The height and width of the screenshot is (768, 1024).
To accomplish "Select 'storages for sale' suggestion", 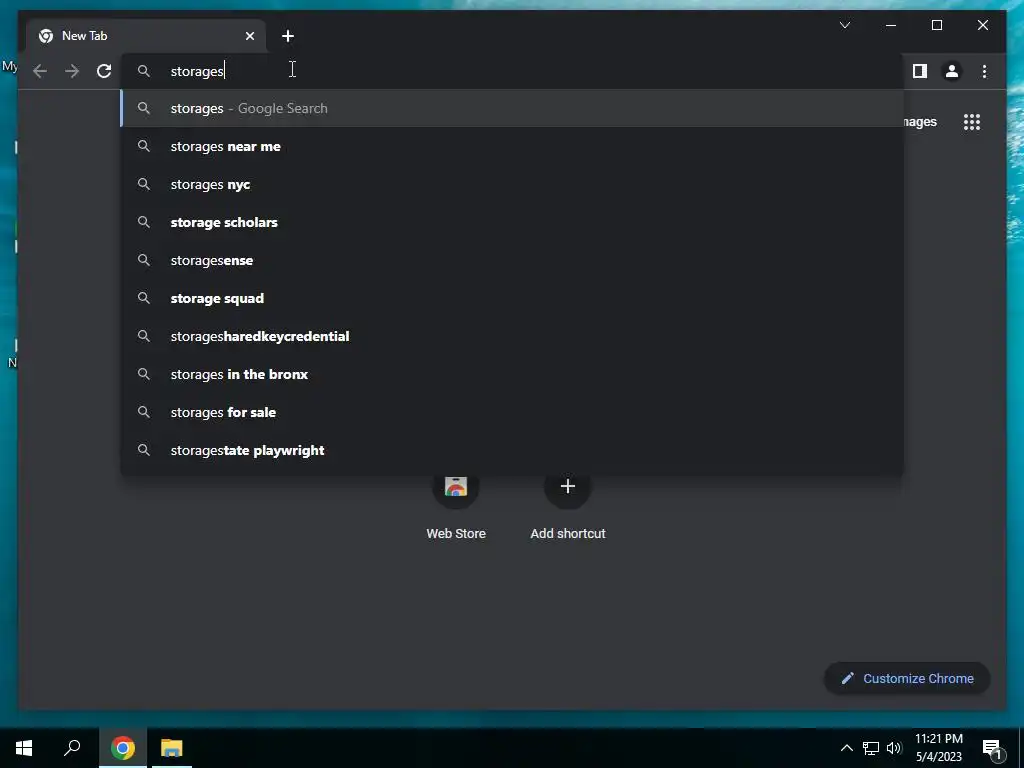I will click(512, 412).
